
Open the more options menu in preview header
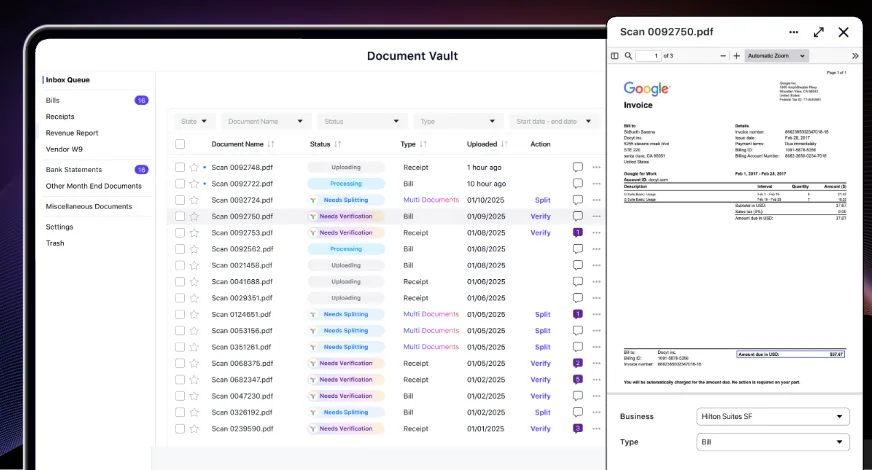[794, 32]
